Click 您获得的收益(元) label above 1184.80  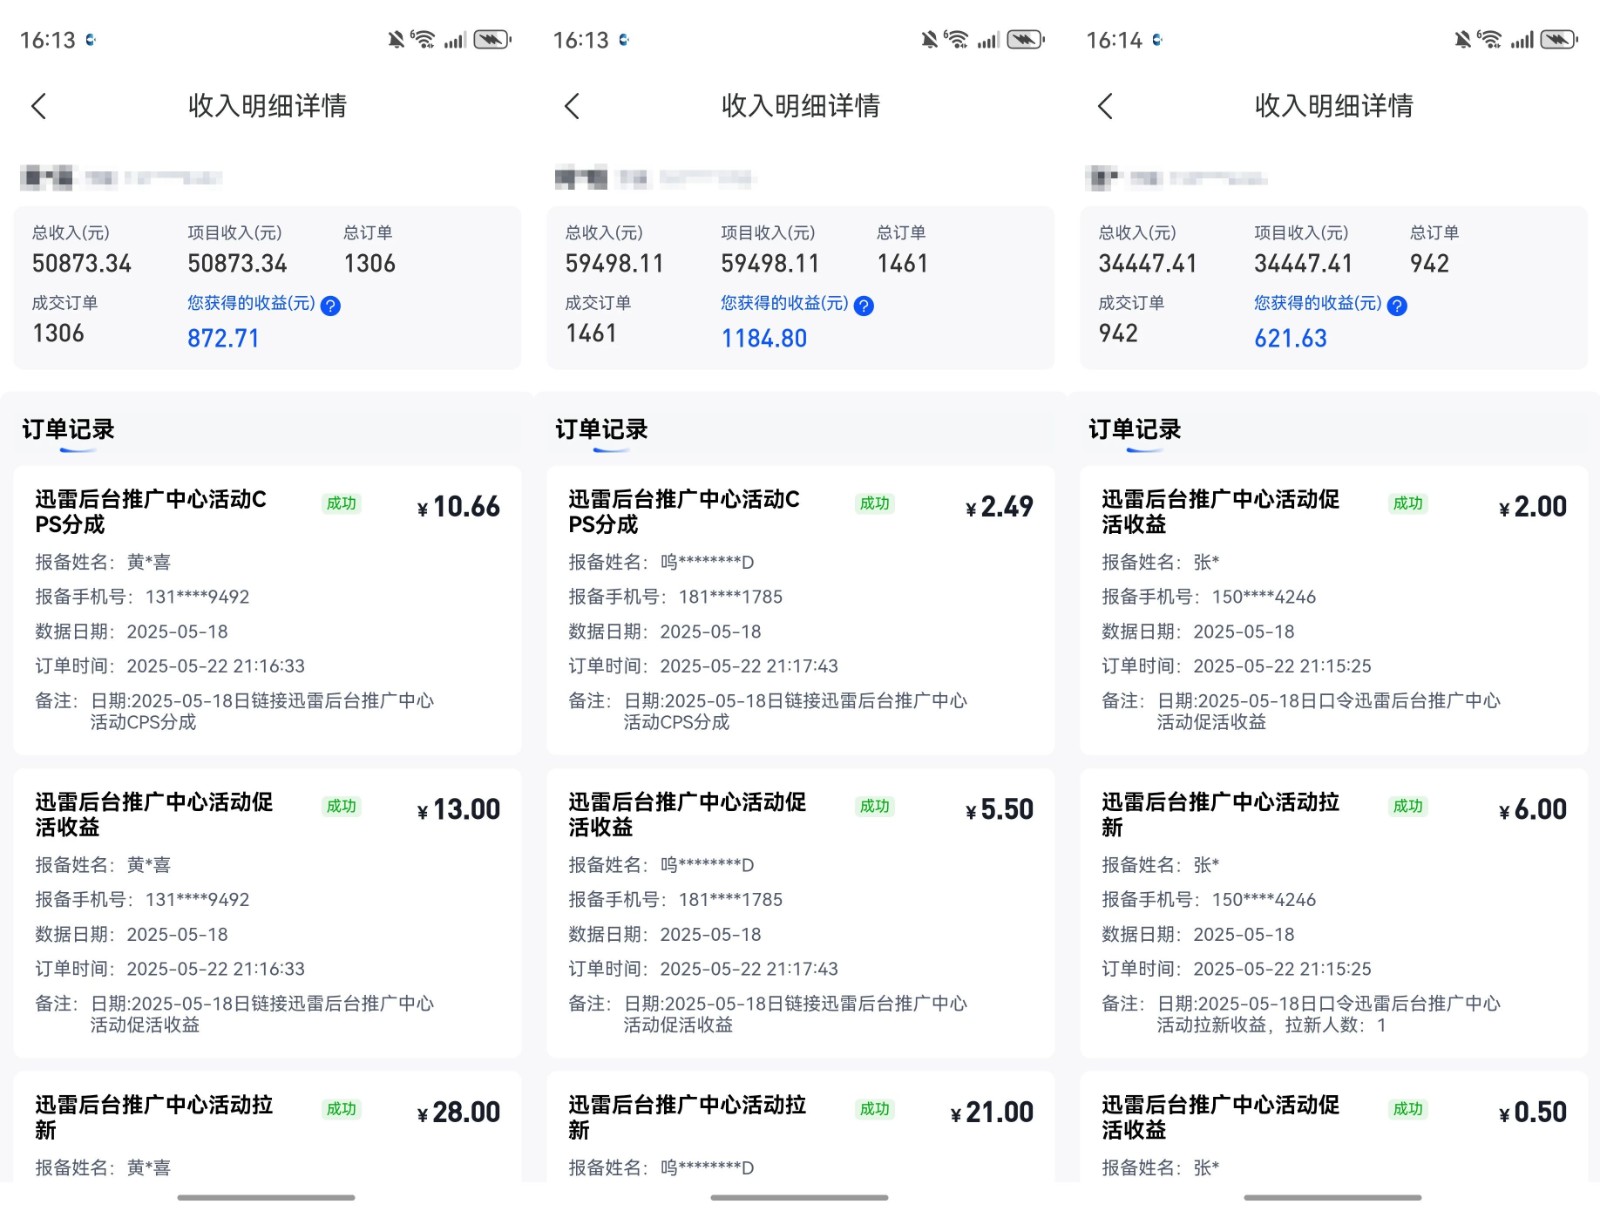784,303
